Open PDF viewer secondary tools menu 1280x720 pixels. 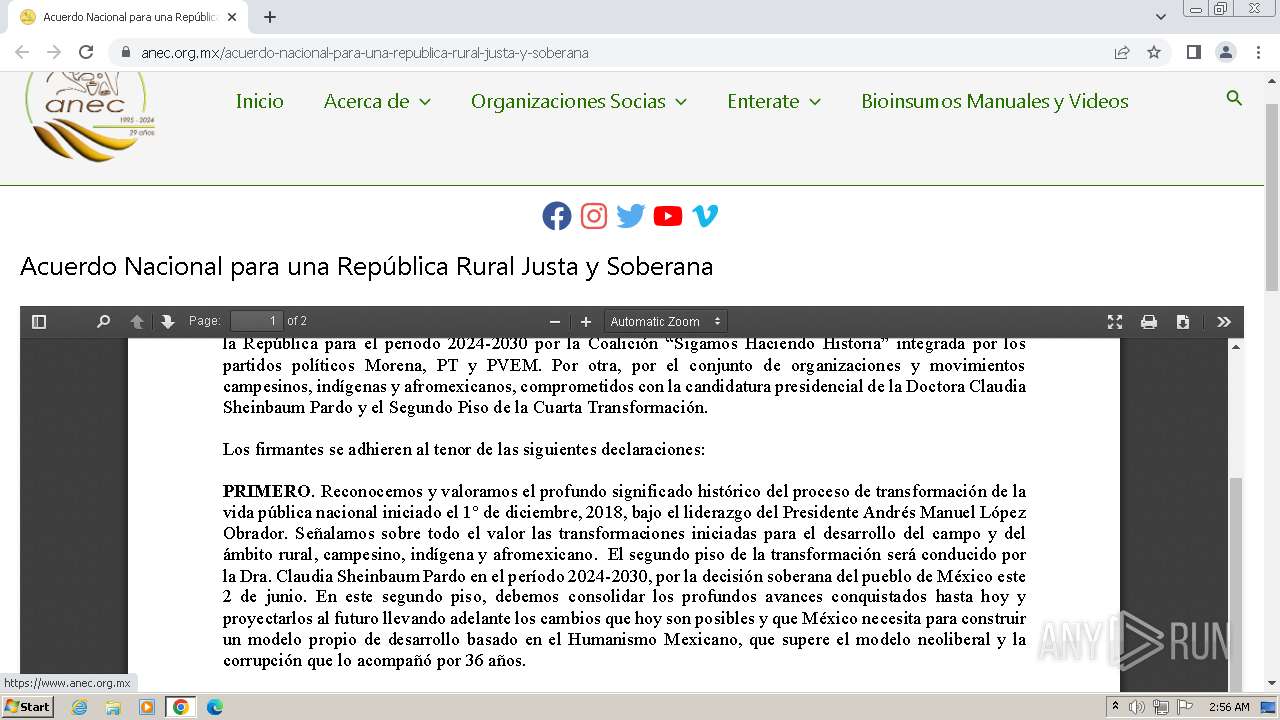[1224, 322]
